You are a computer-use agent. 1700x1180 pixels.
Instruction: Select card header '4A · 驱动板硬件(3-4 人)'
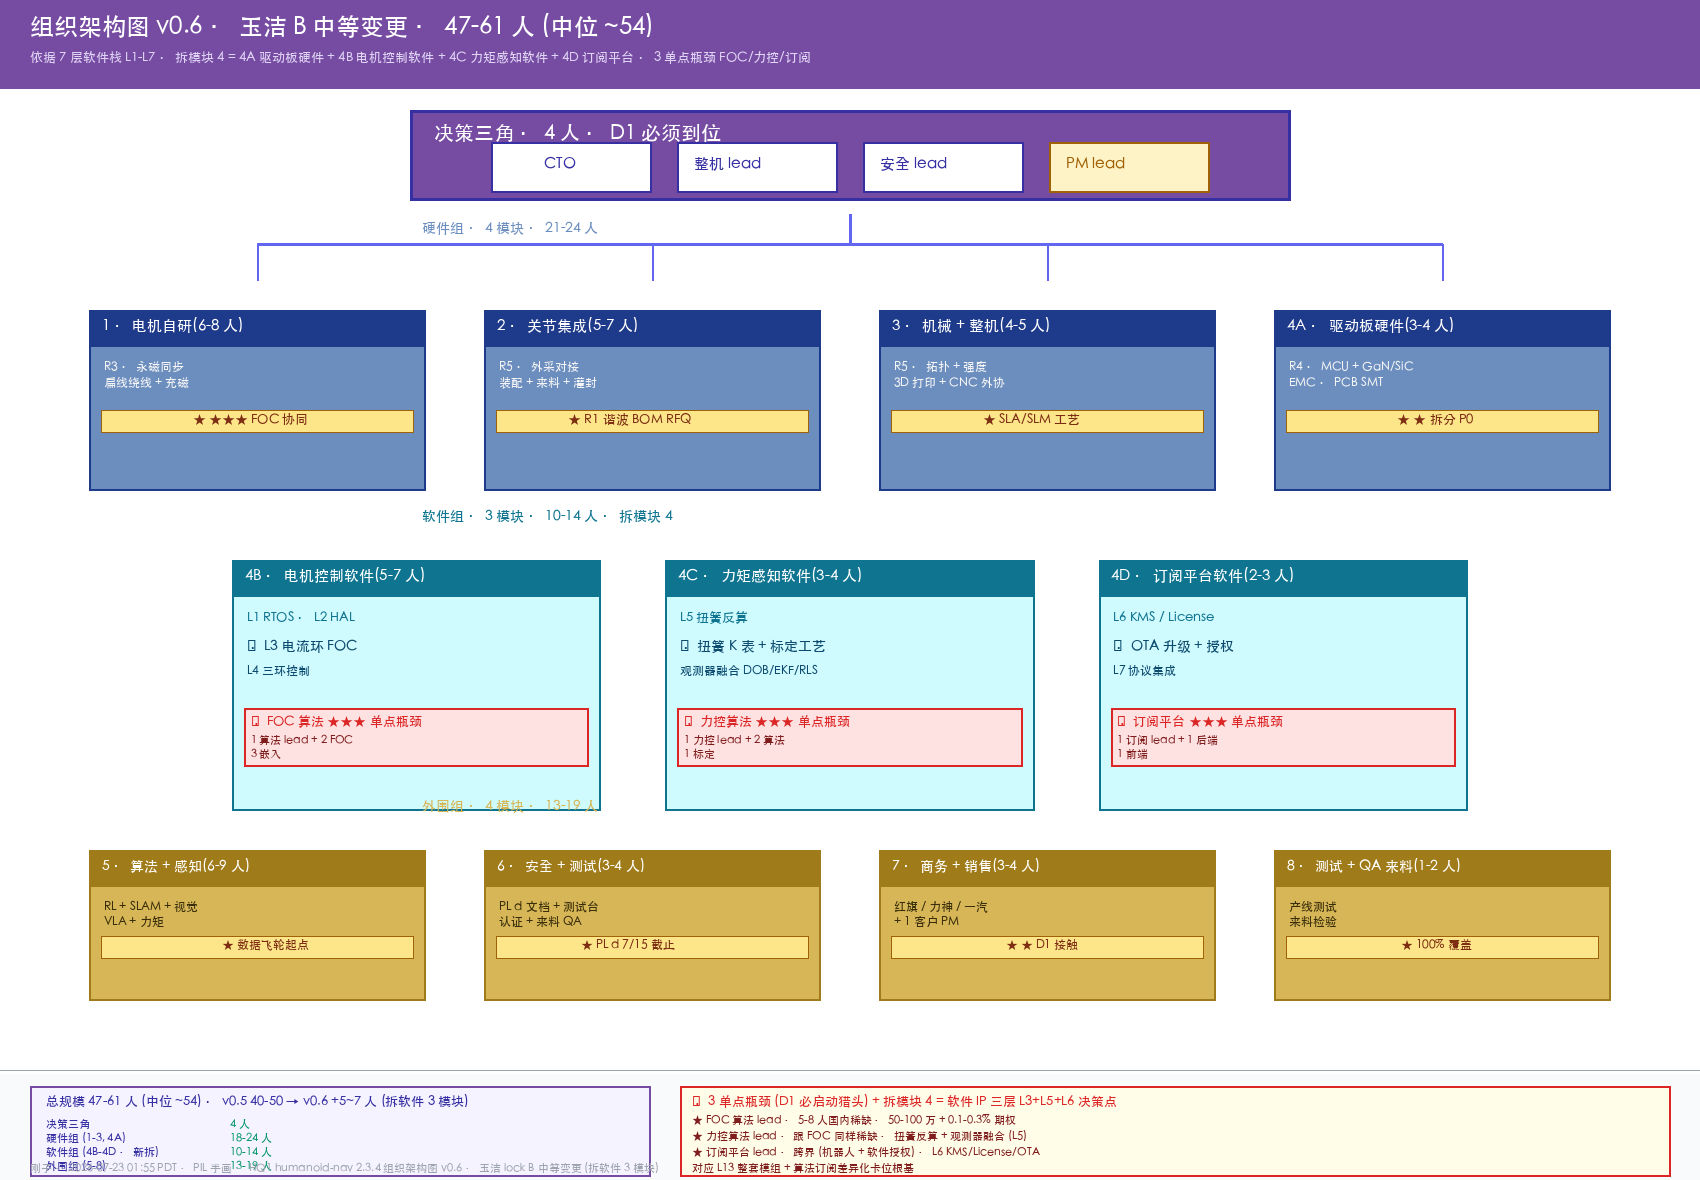[1442, 327]
